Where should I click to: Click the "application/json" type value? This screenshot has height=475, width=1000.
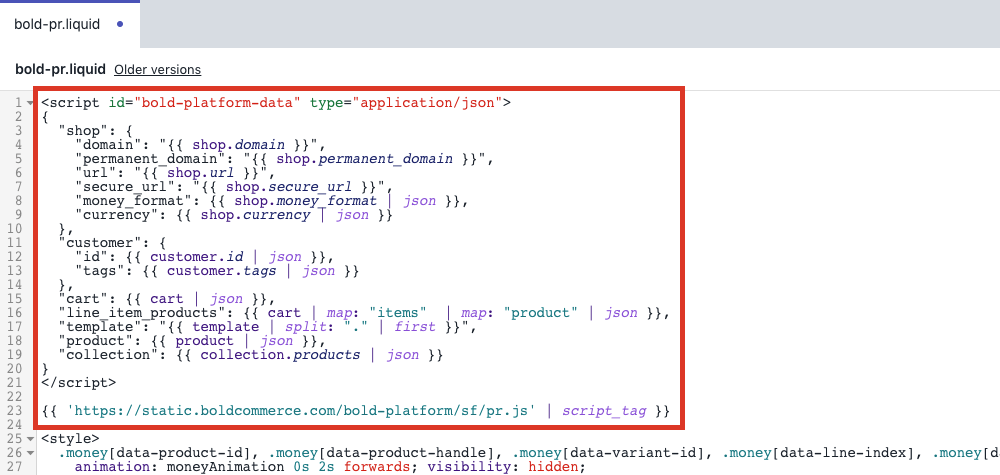[x=428, y=103]
